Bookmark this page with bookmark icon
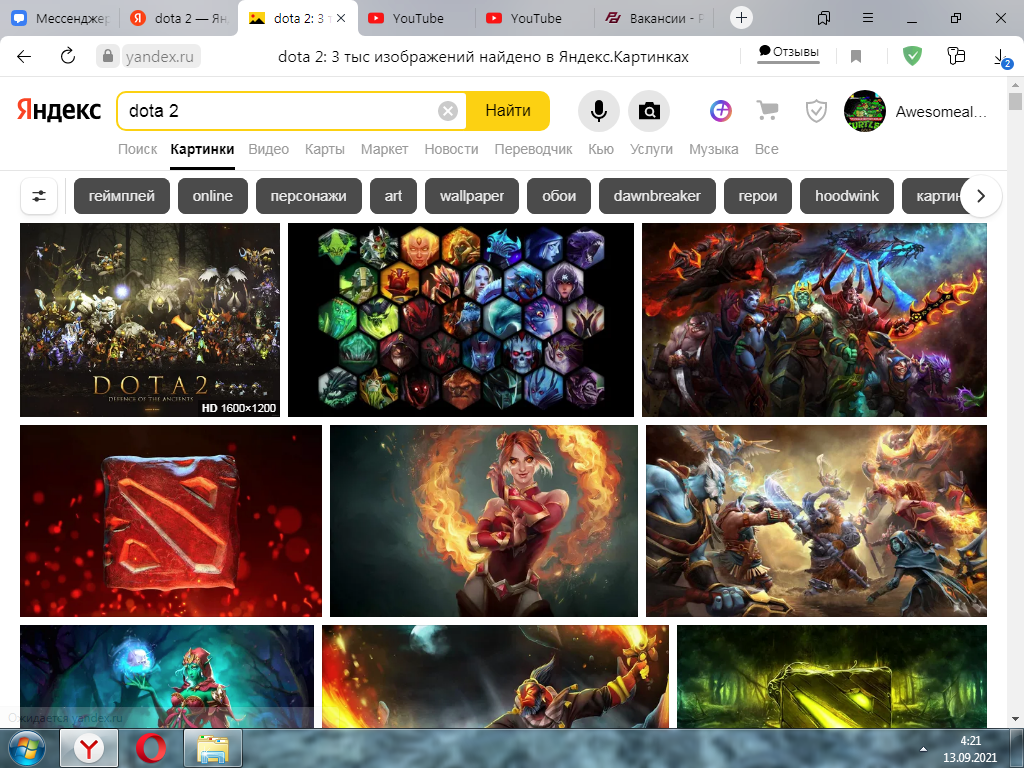The width and height of the screenshot is (1024, 768). [x=856, y=57]
